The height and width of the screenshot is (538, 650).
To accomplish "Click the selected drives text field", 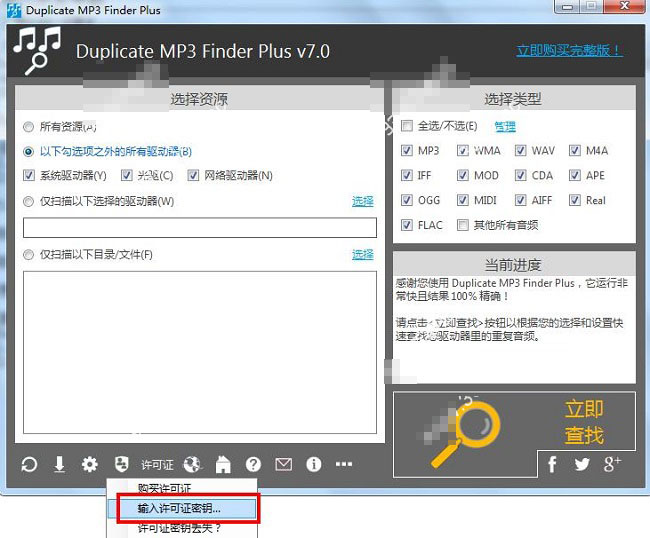I will (x=200, y=228).
